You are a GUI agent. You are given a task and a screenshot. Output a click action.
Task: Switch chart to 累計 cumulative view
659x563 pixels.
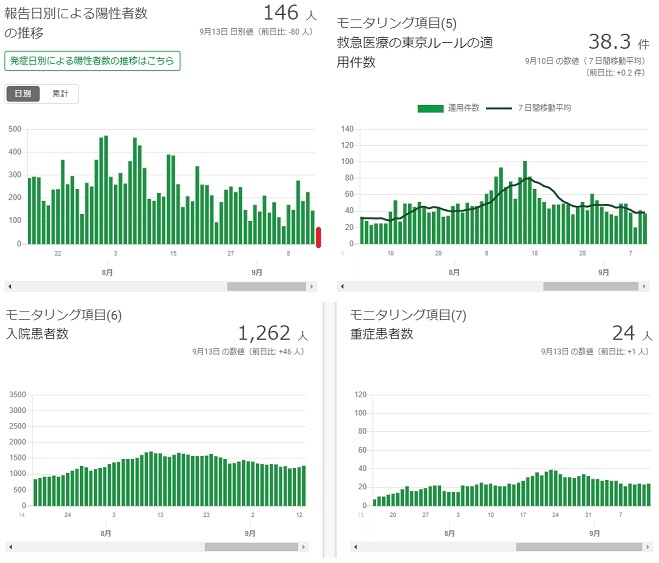(60, 94)
